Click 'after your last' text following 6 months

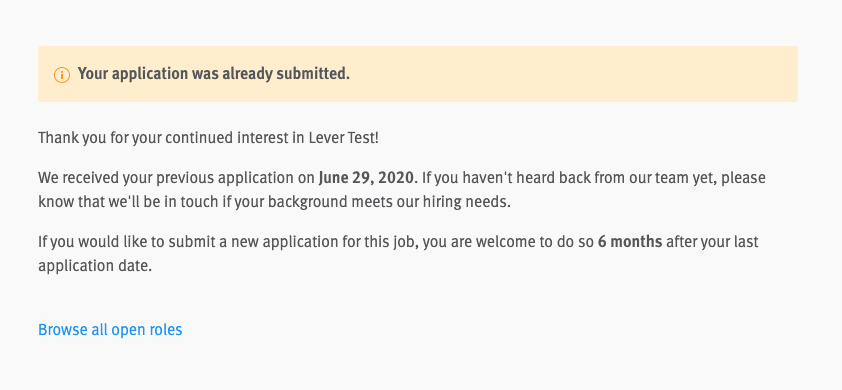click(x=713, y=242)
